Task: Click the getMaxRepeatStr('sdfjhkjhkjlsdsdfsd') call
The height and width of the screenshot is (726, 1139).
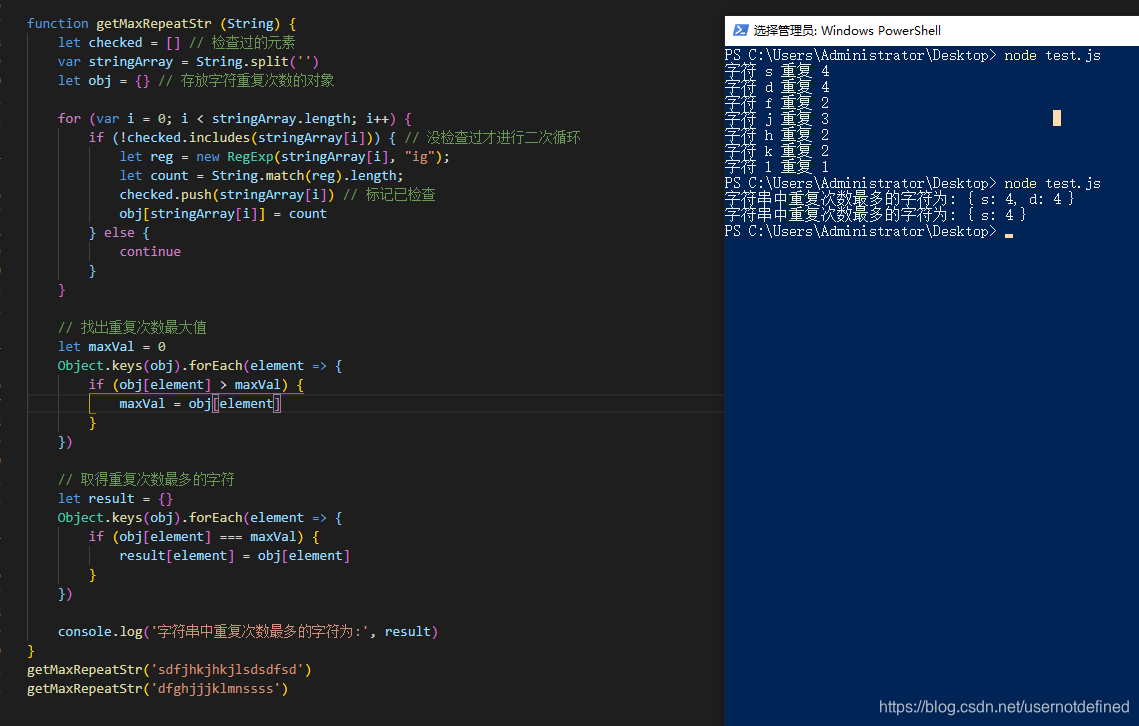Action: click(169, 669)
